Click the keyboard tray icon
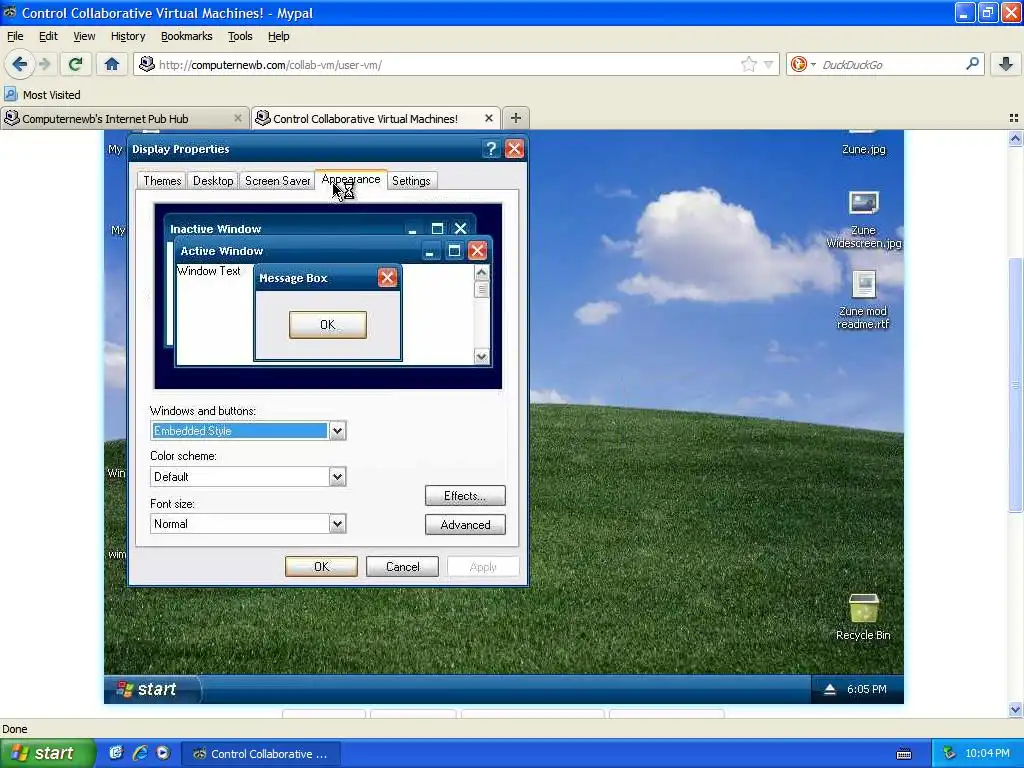 904,754
